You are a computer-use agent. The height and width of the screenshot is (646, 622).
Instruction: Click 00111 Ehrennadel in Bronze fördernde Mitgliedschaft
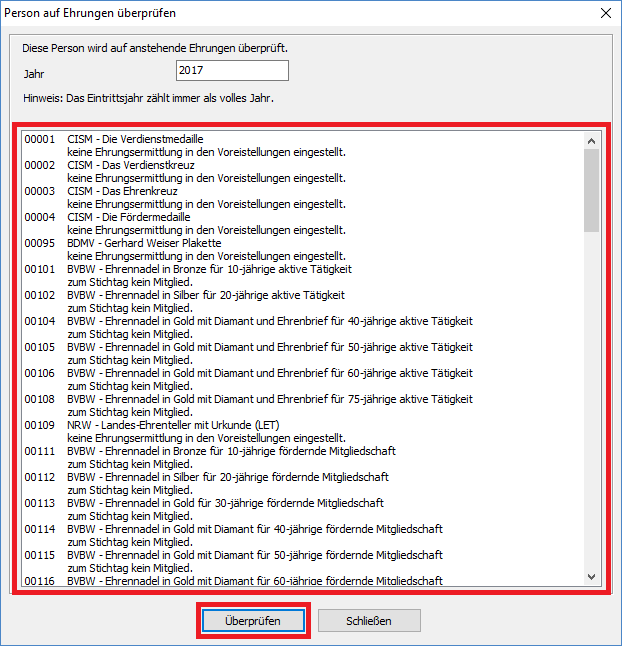point(229,451)
